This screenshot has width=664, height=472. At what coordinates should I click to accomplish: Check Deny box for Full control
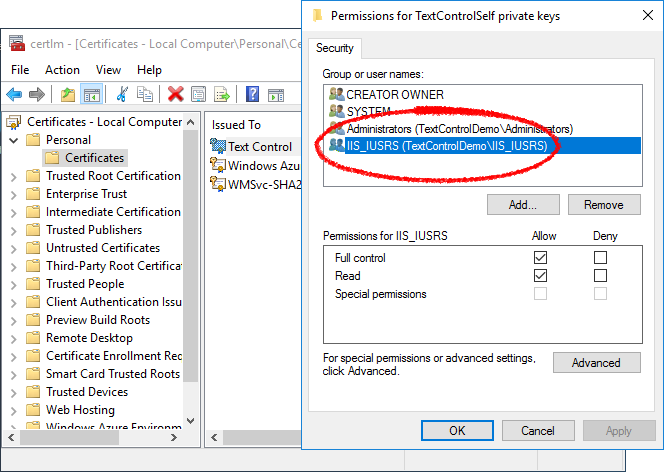pos(600,257)
